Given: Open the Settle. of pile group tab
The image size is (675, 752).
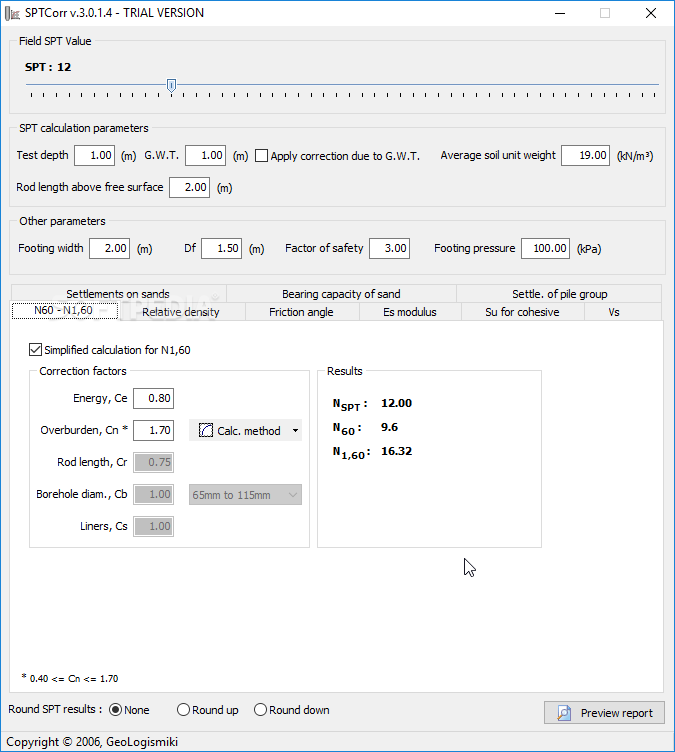Looking at the screenshot, I should (559, 294).
